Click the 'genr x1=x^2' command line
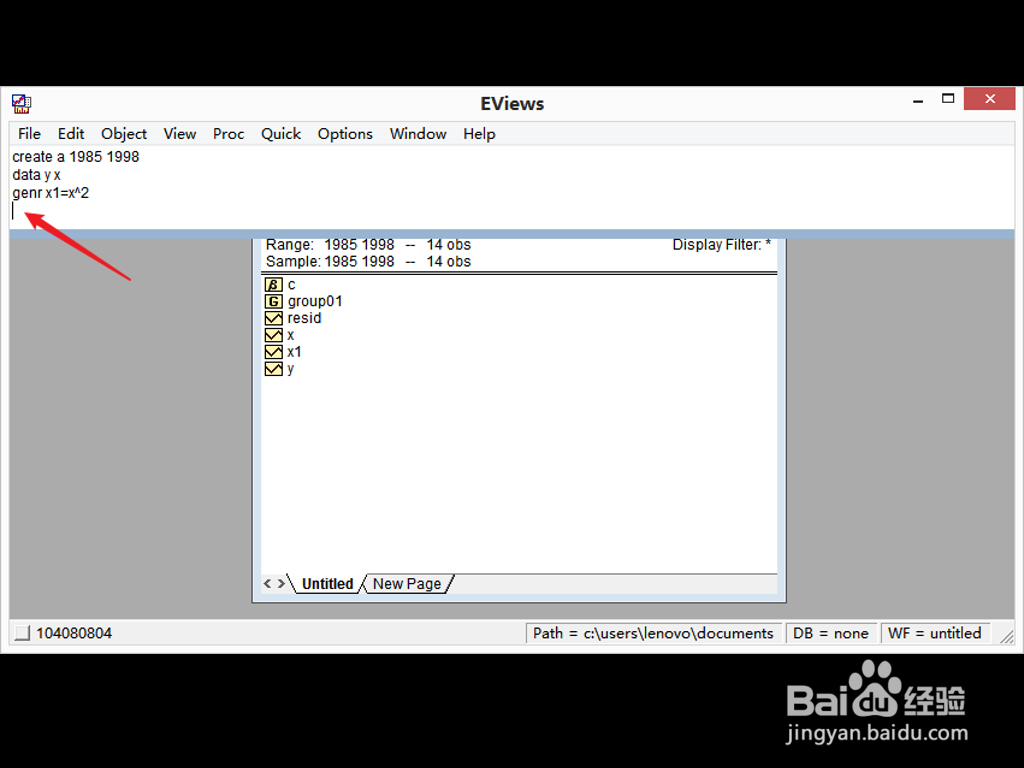1024x768 pixels. pyautogui.click(x=50, y=193)
